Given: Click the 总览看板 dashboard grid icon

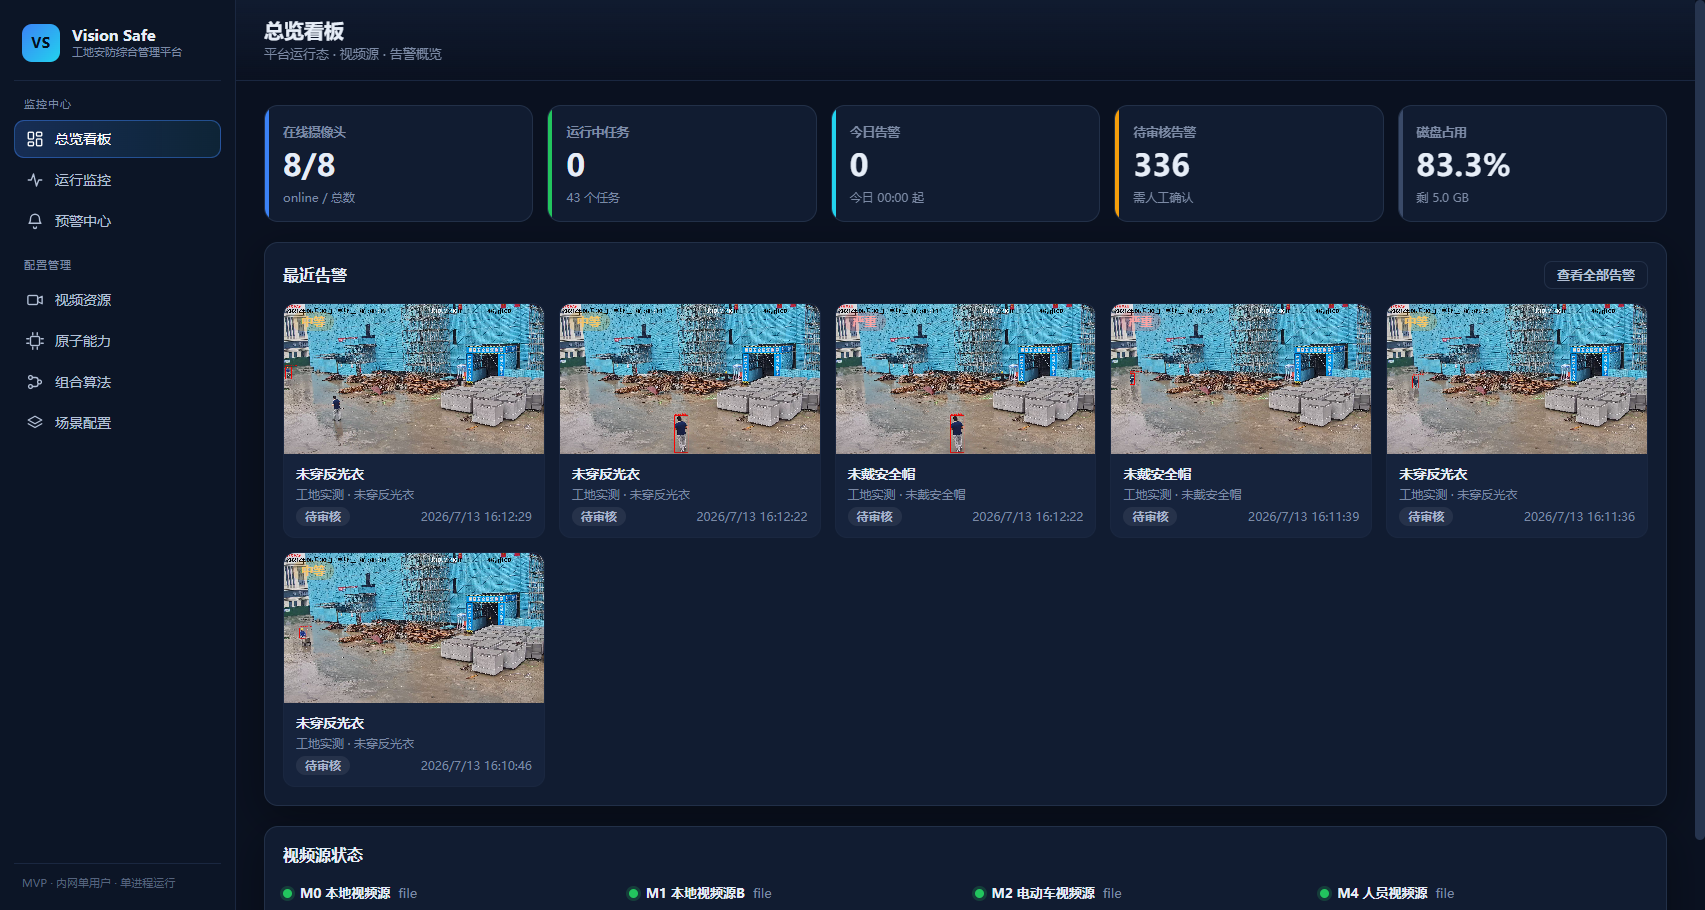Looking at the screenshot, I should point(35,139).
